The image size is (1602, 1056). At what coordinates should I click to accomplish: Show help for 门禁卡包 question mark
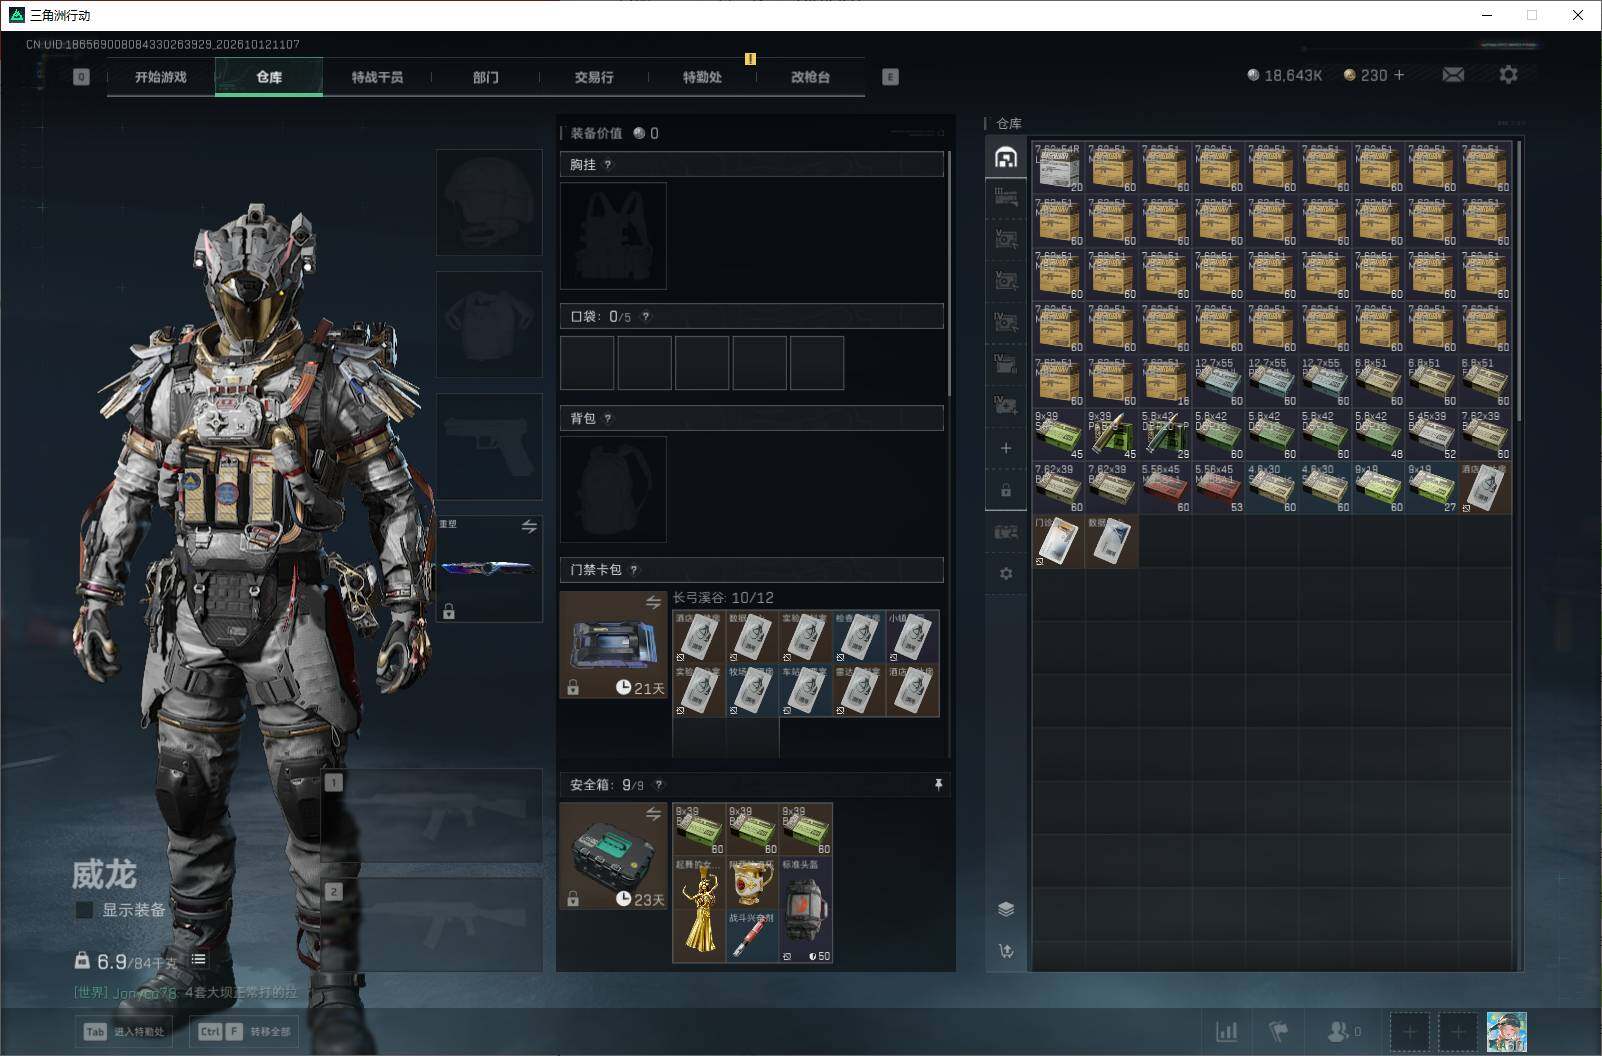point(634,570)
